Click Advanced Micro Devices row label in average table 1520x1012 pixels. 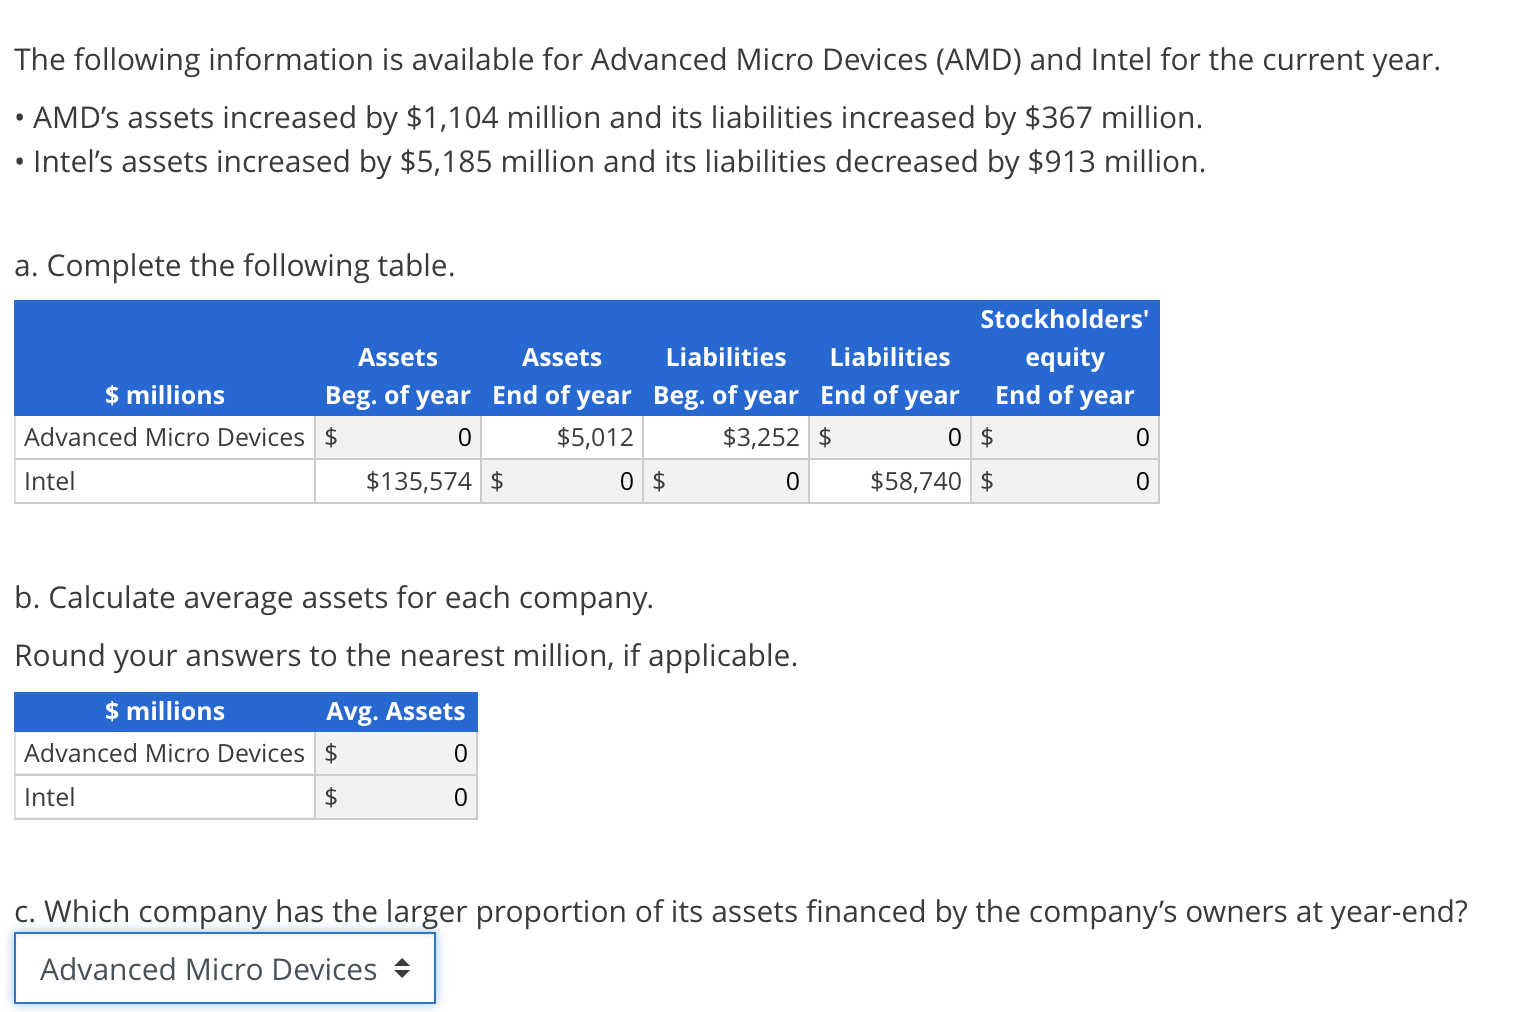[164, 753]
